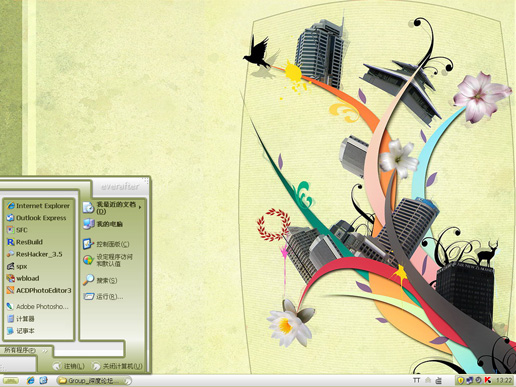Expand All Programs (所有程序) list
The height and width of the screenshot is (387, 516).
(24, 350)
